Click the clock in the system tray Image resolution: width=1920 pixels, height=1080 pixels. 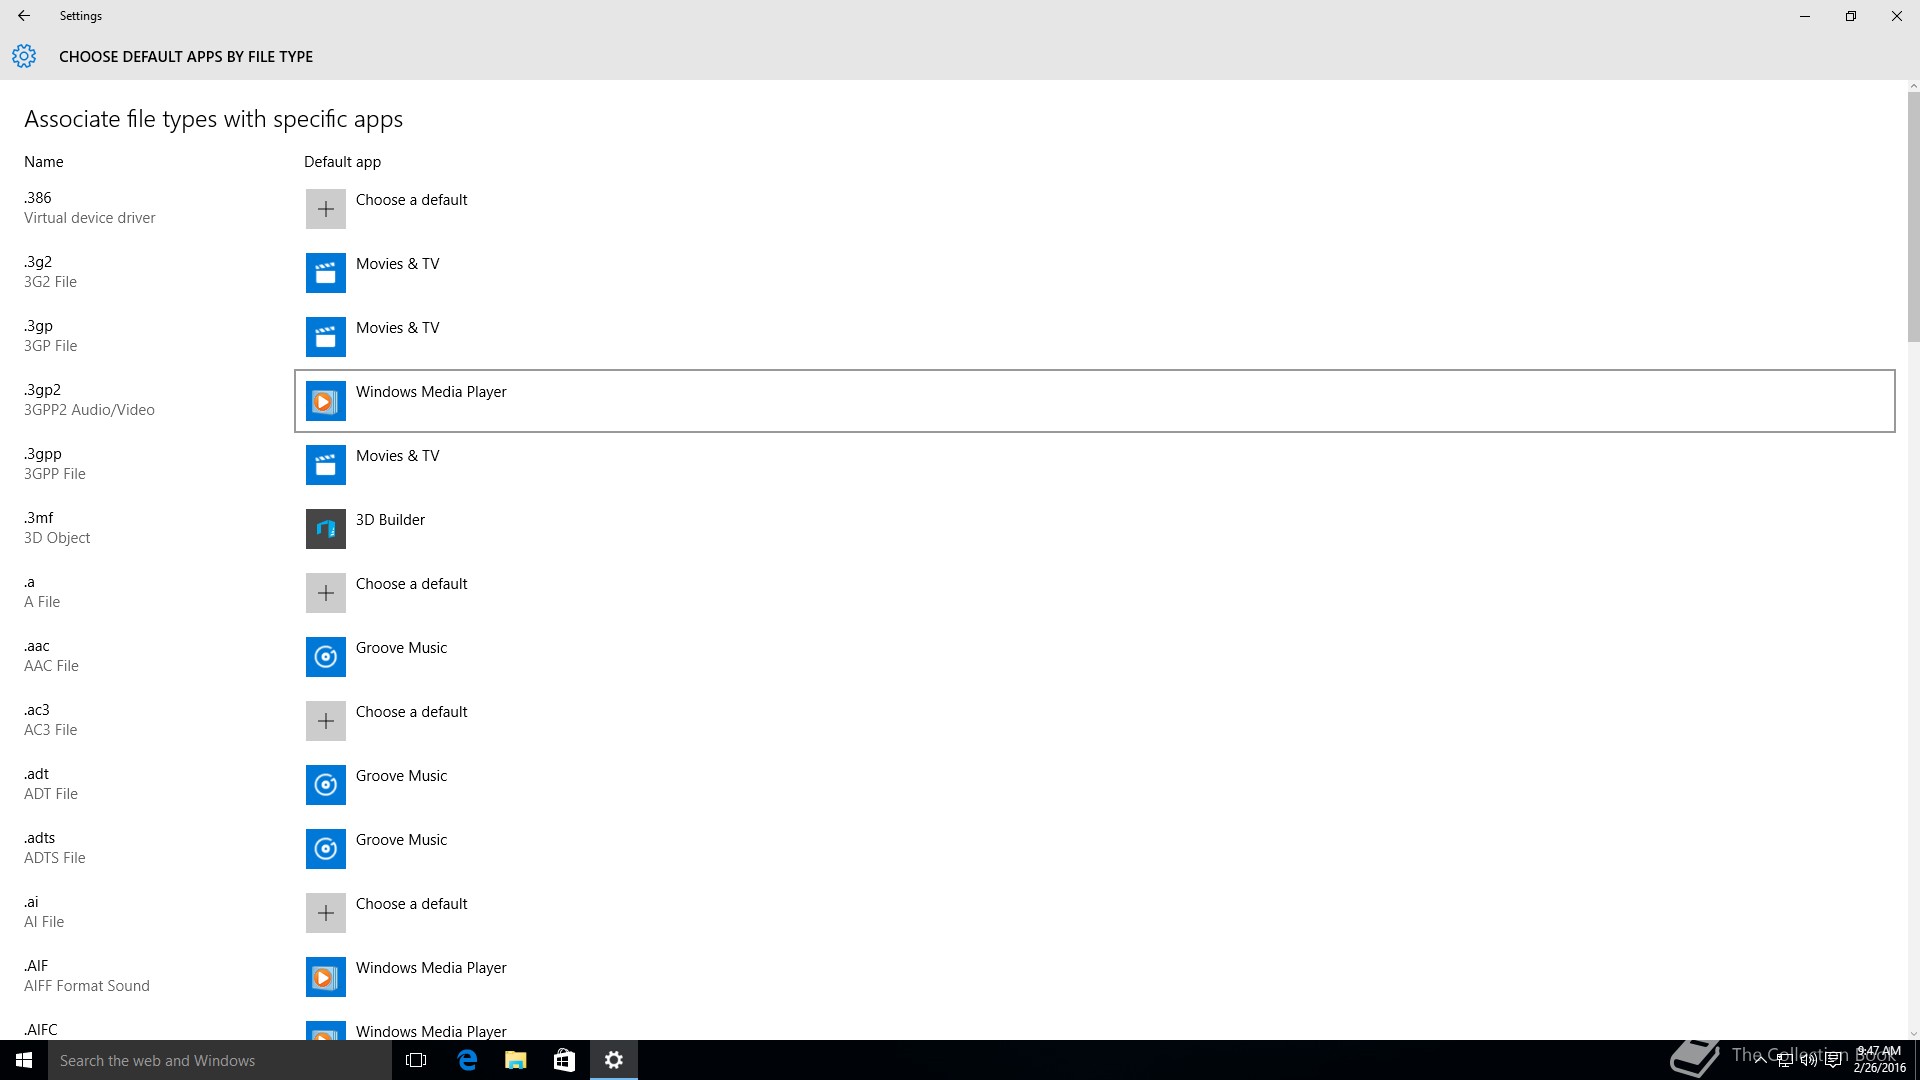click(x=1879, y=1060)
